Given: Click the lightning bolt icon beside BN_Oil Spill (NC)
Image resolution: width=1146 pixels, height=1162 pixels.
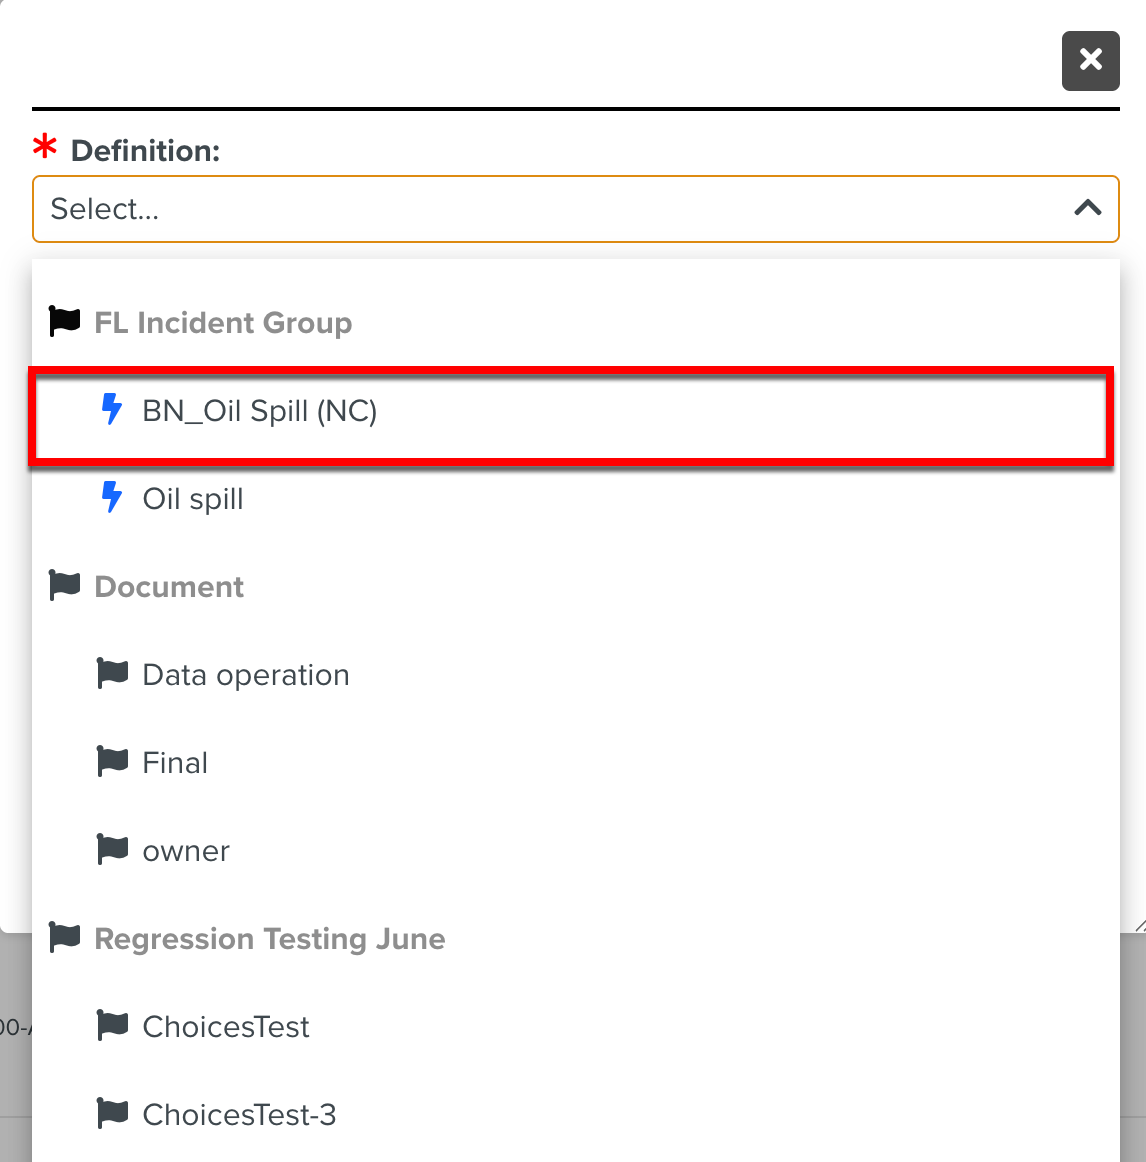Looking at the screenshot, I should coord(112,410).
